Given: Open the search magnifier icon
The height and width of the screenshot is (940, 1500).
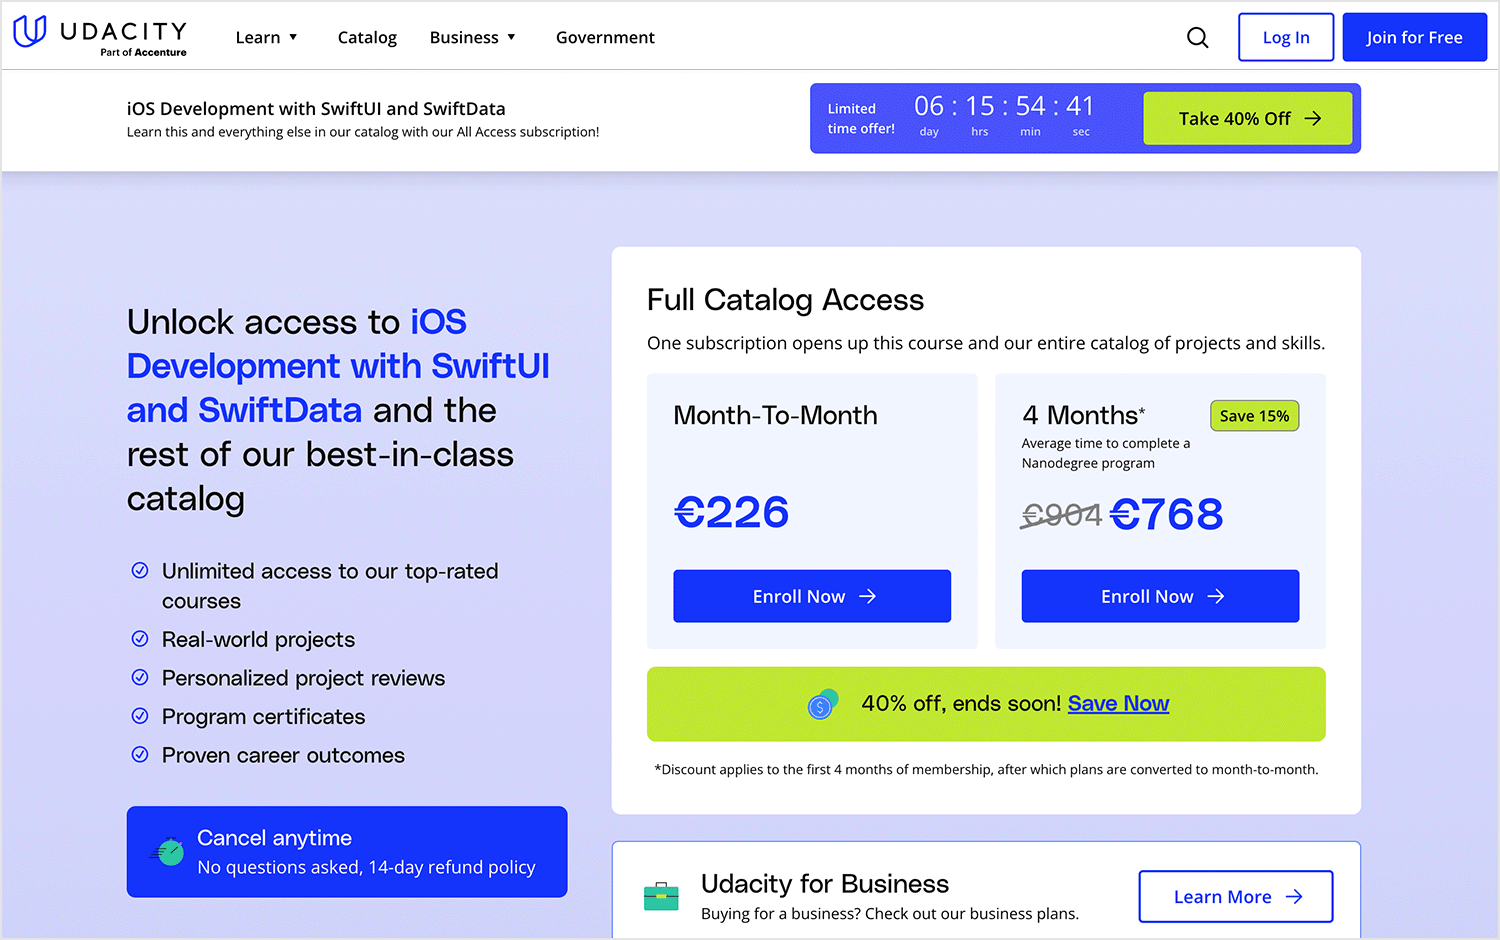Looking at the screenshot, I should click(1197, 37).
